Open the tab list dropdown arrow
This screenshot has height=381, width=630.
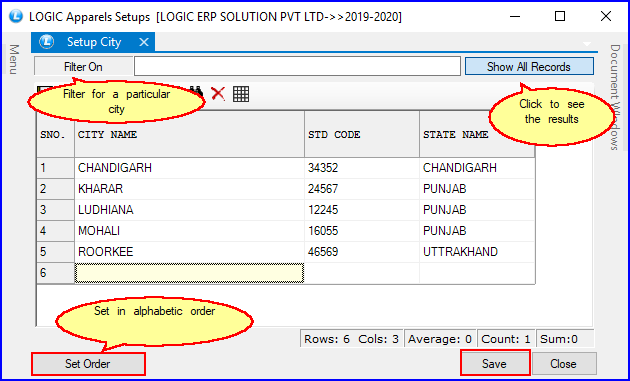[x=587, y=44]
